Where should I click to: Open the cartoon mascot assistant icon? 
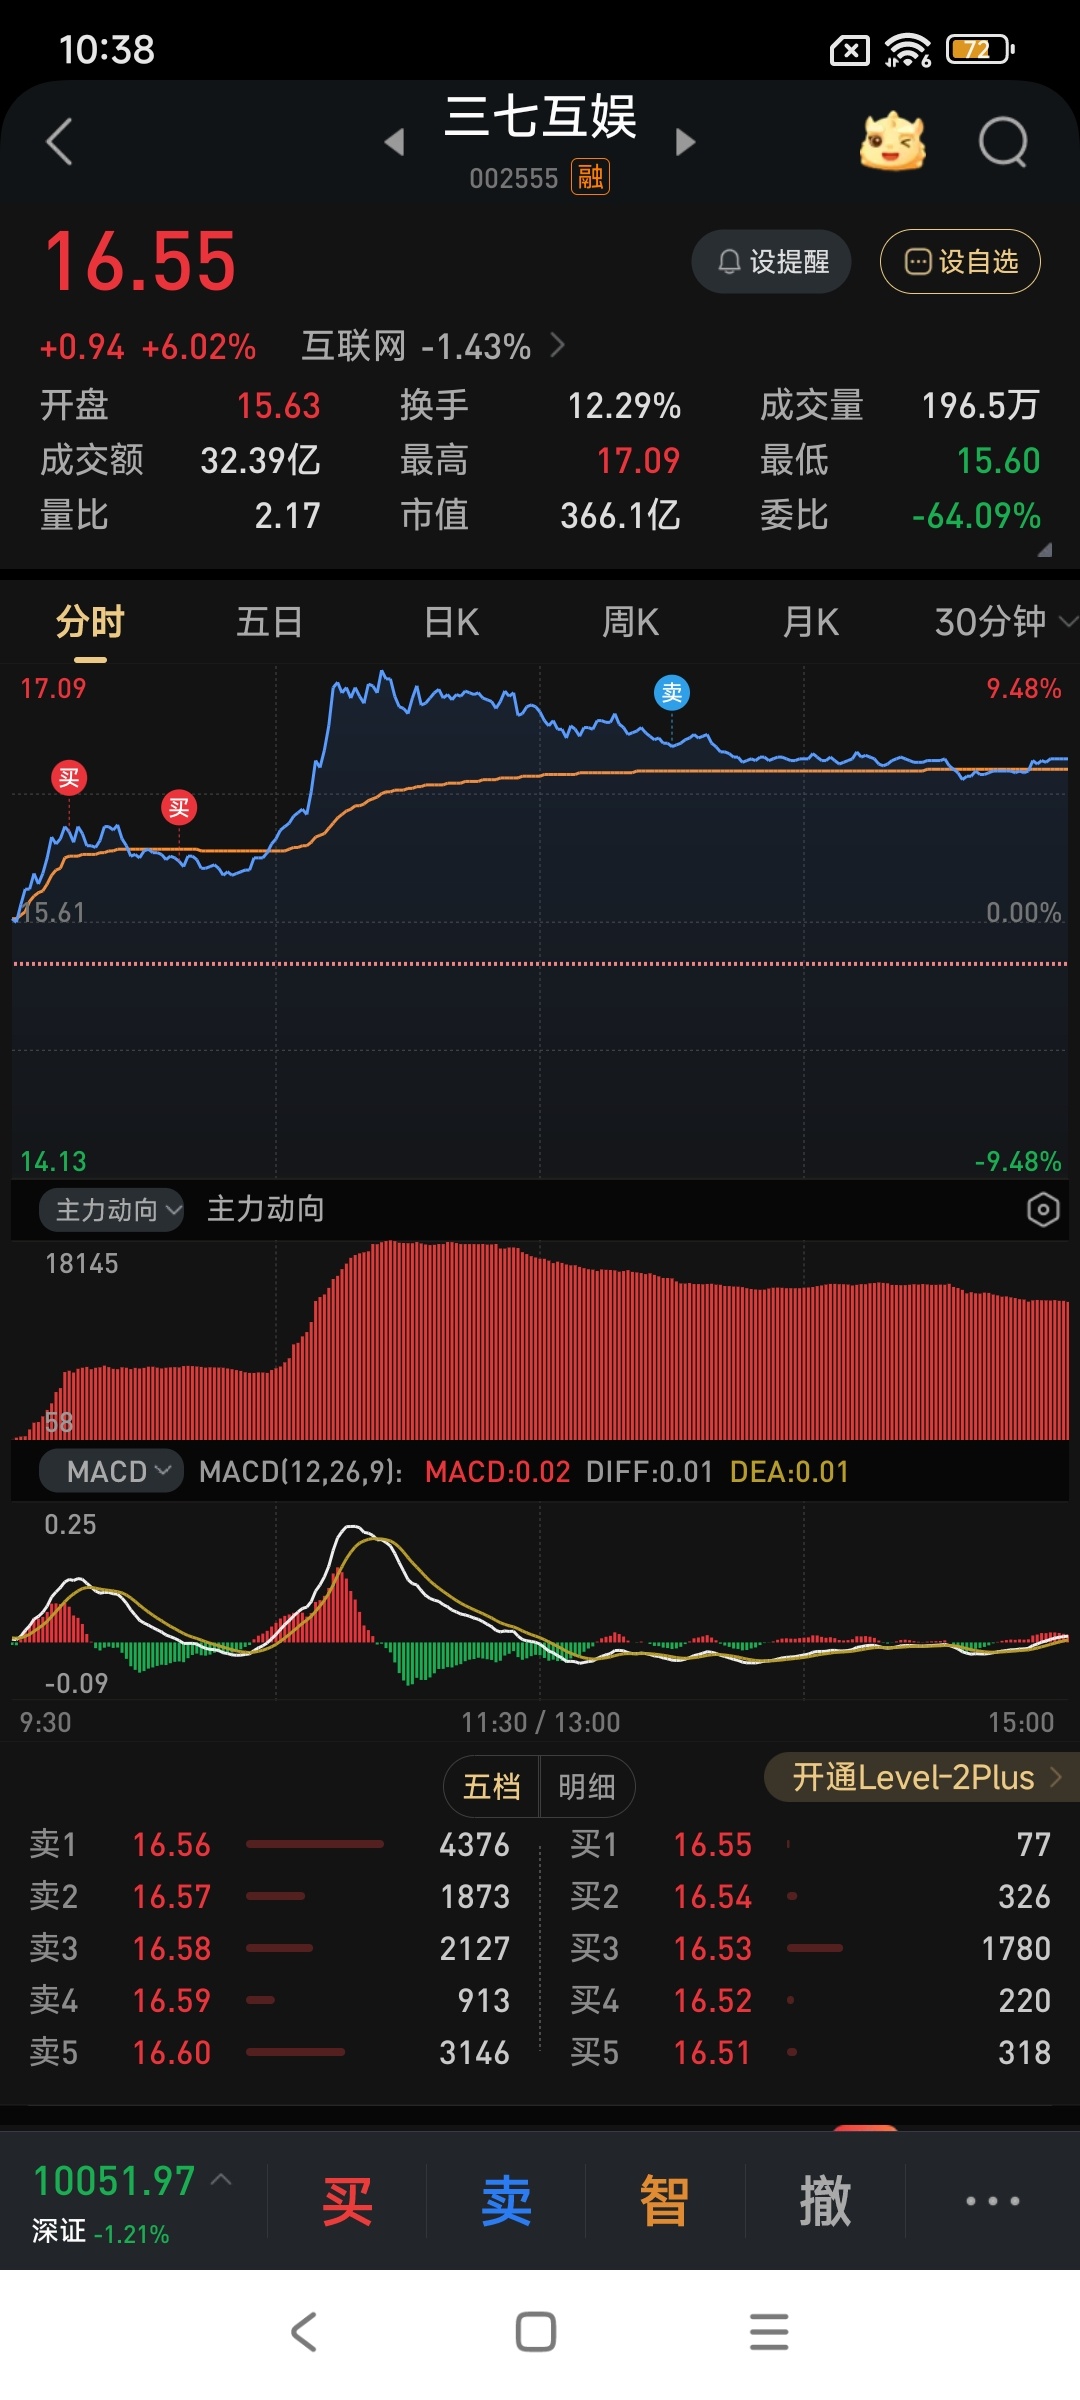tap(893, 141)
